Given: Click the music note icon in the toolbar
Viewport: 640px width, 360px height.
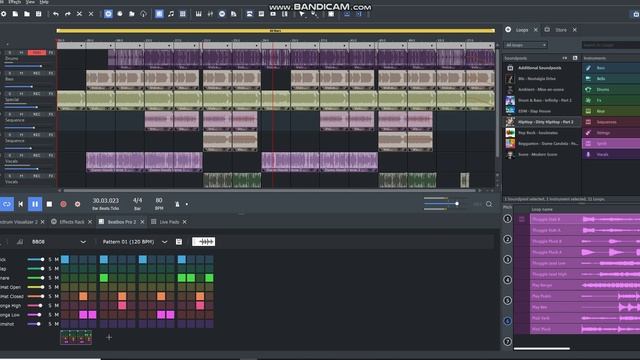Looking at the screenshot, I should tap(171, 14).
